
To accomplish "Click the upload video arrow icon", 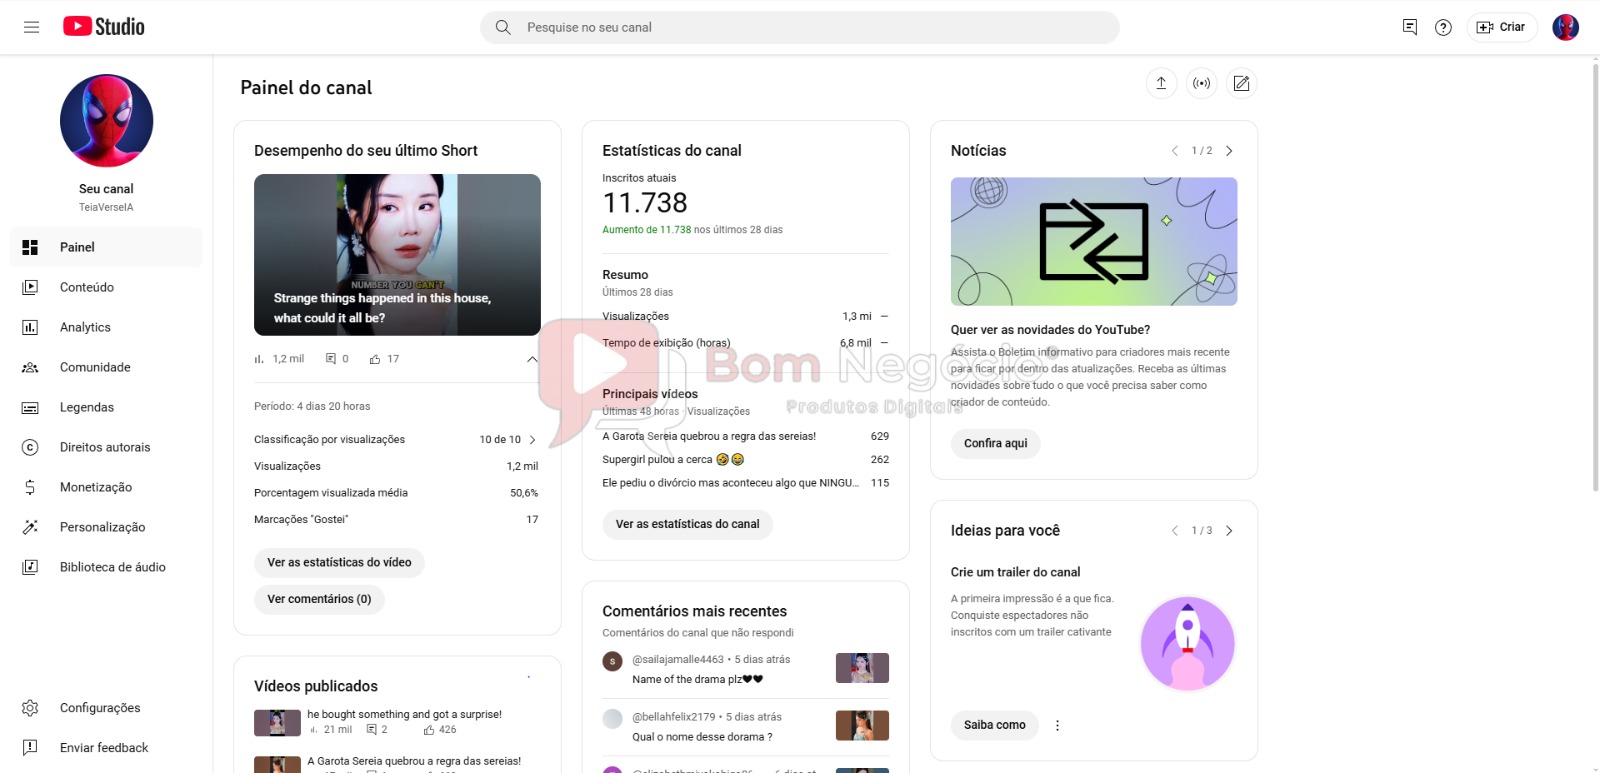I will [x=1161, y=83].
